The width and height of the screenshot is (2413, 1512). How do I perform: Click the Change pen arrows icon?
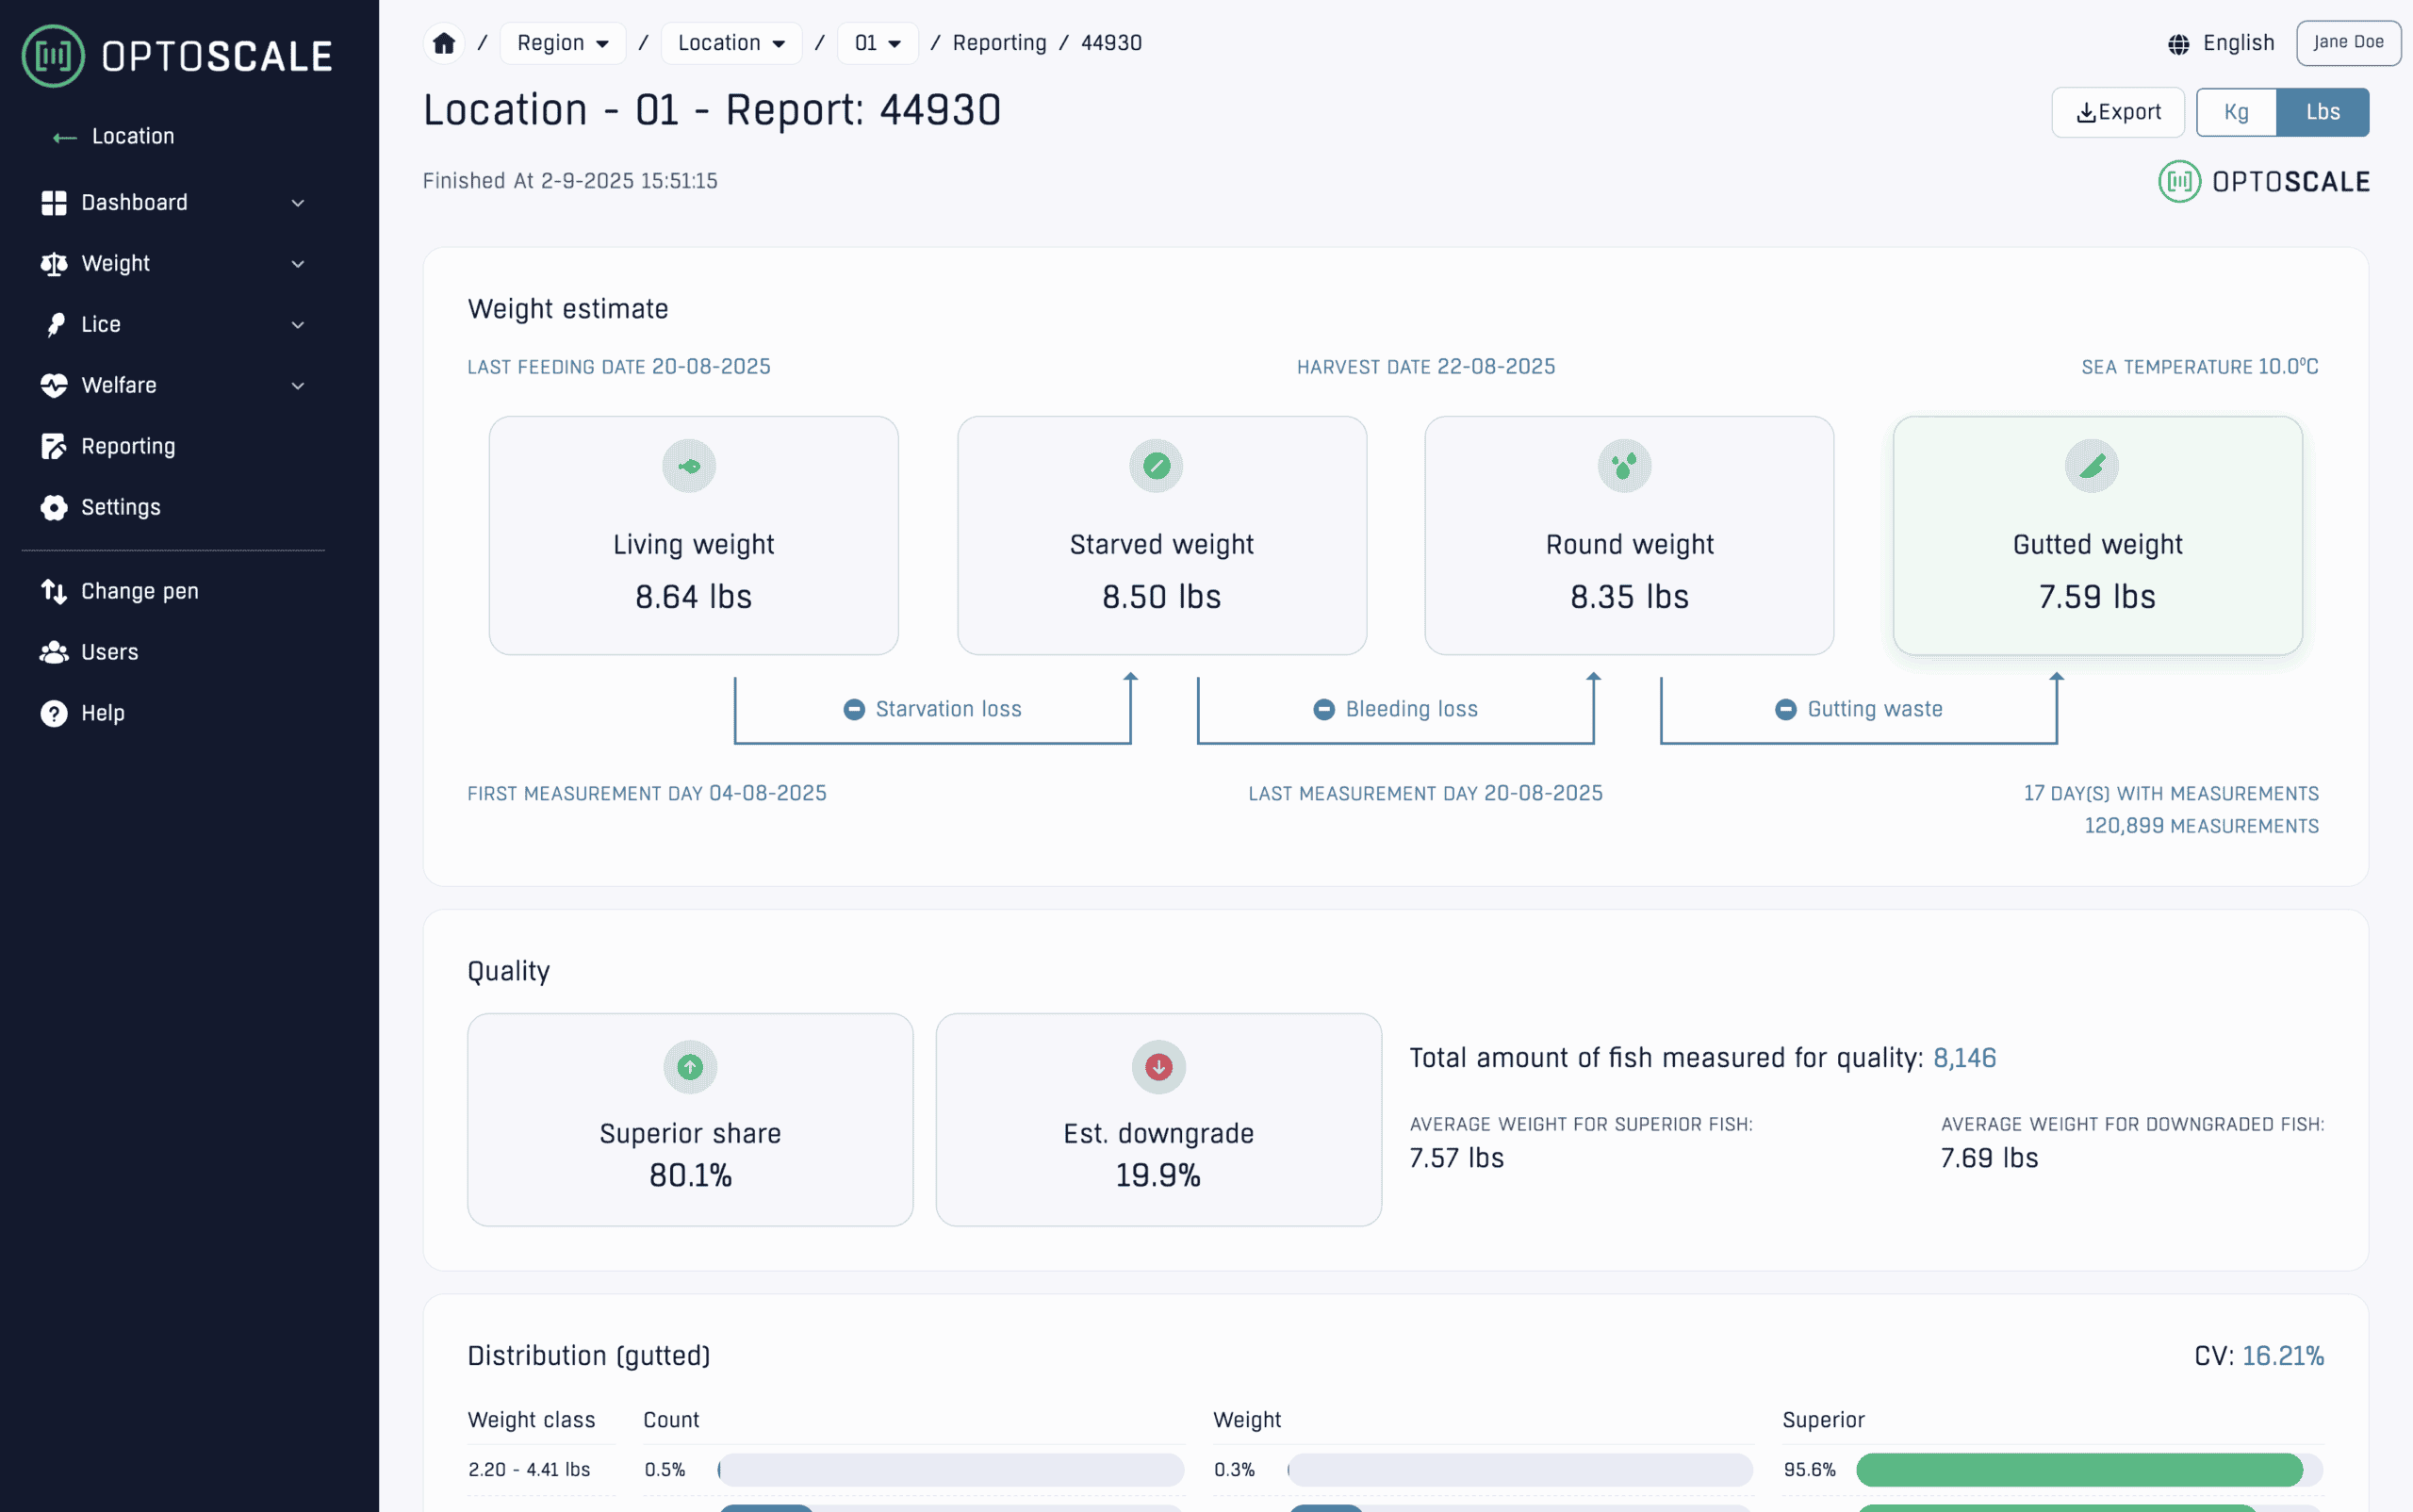point(54,591)
